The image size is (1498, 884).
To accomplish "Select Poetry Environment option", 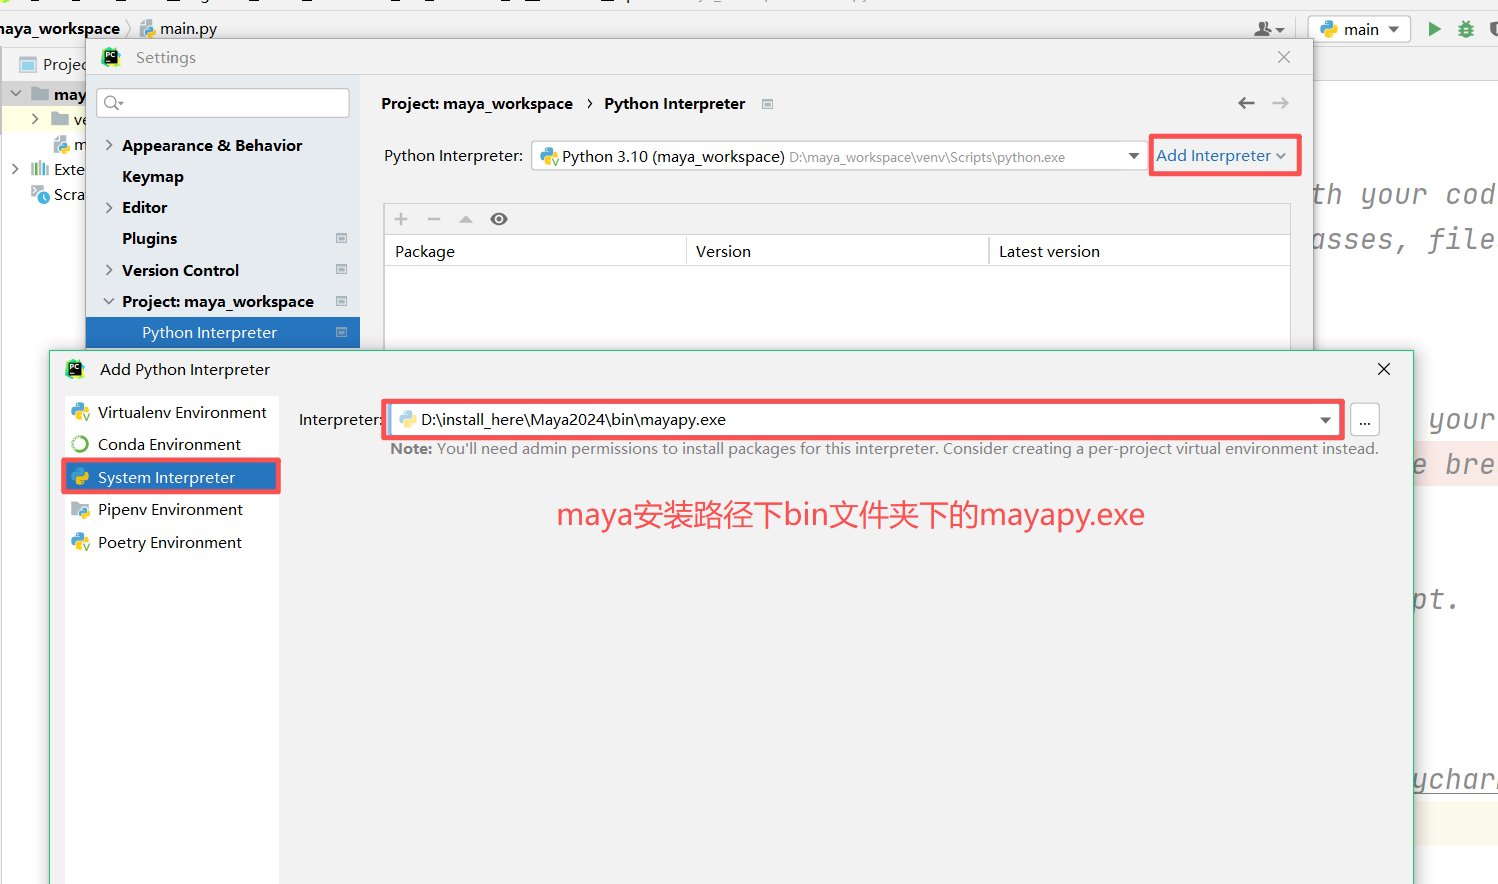I will [171, 542].
